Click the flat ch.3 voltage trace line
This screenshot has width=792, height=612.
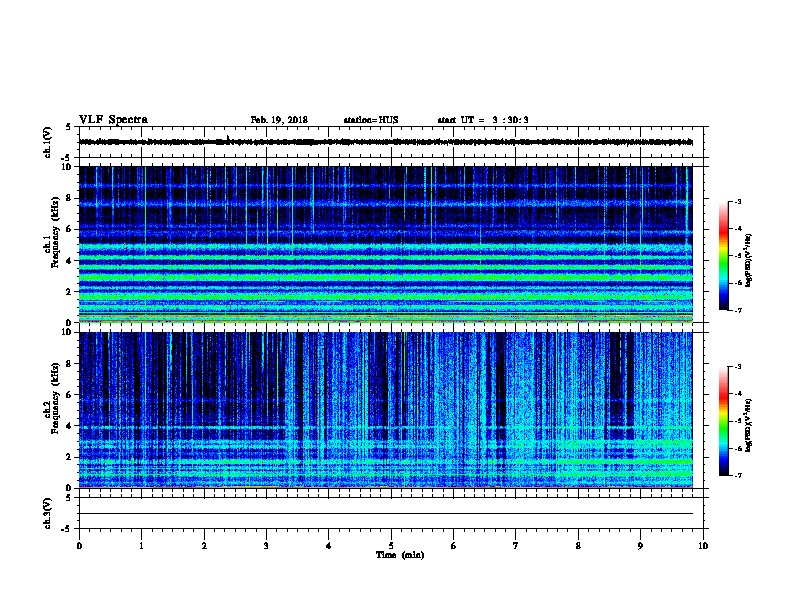click(386, 514)
